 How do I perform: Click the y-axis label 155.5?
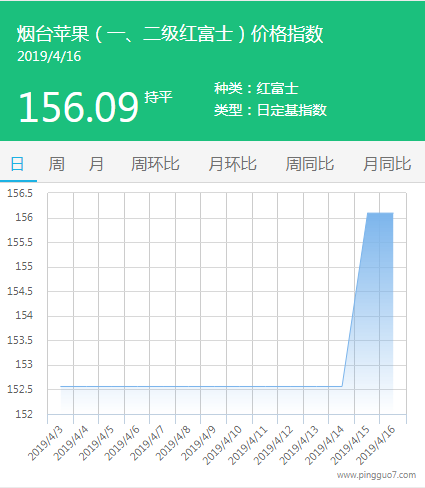[x=20, y=242]
